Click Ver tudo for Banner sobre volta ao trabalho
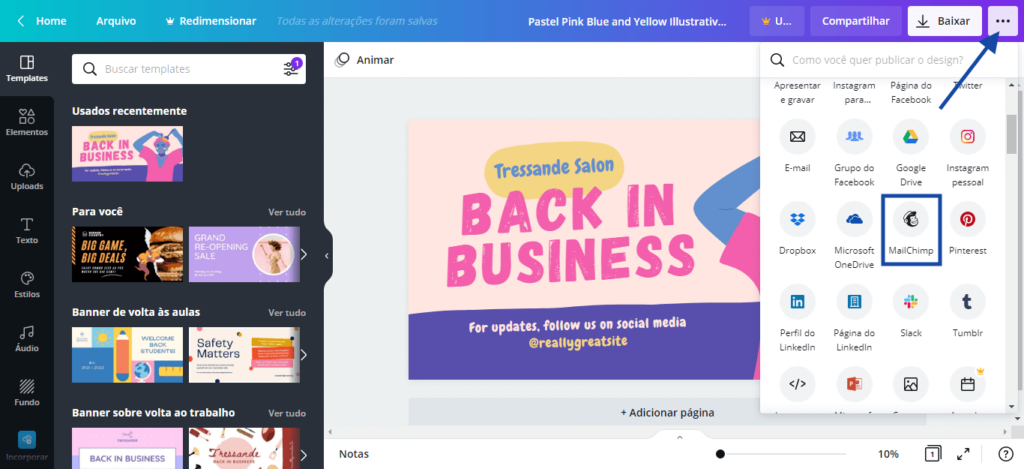1024x469 pixels. [x=287, y=413]
